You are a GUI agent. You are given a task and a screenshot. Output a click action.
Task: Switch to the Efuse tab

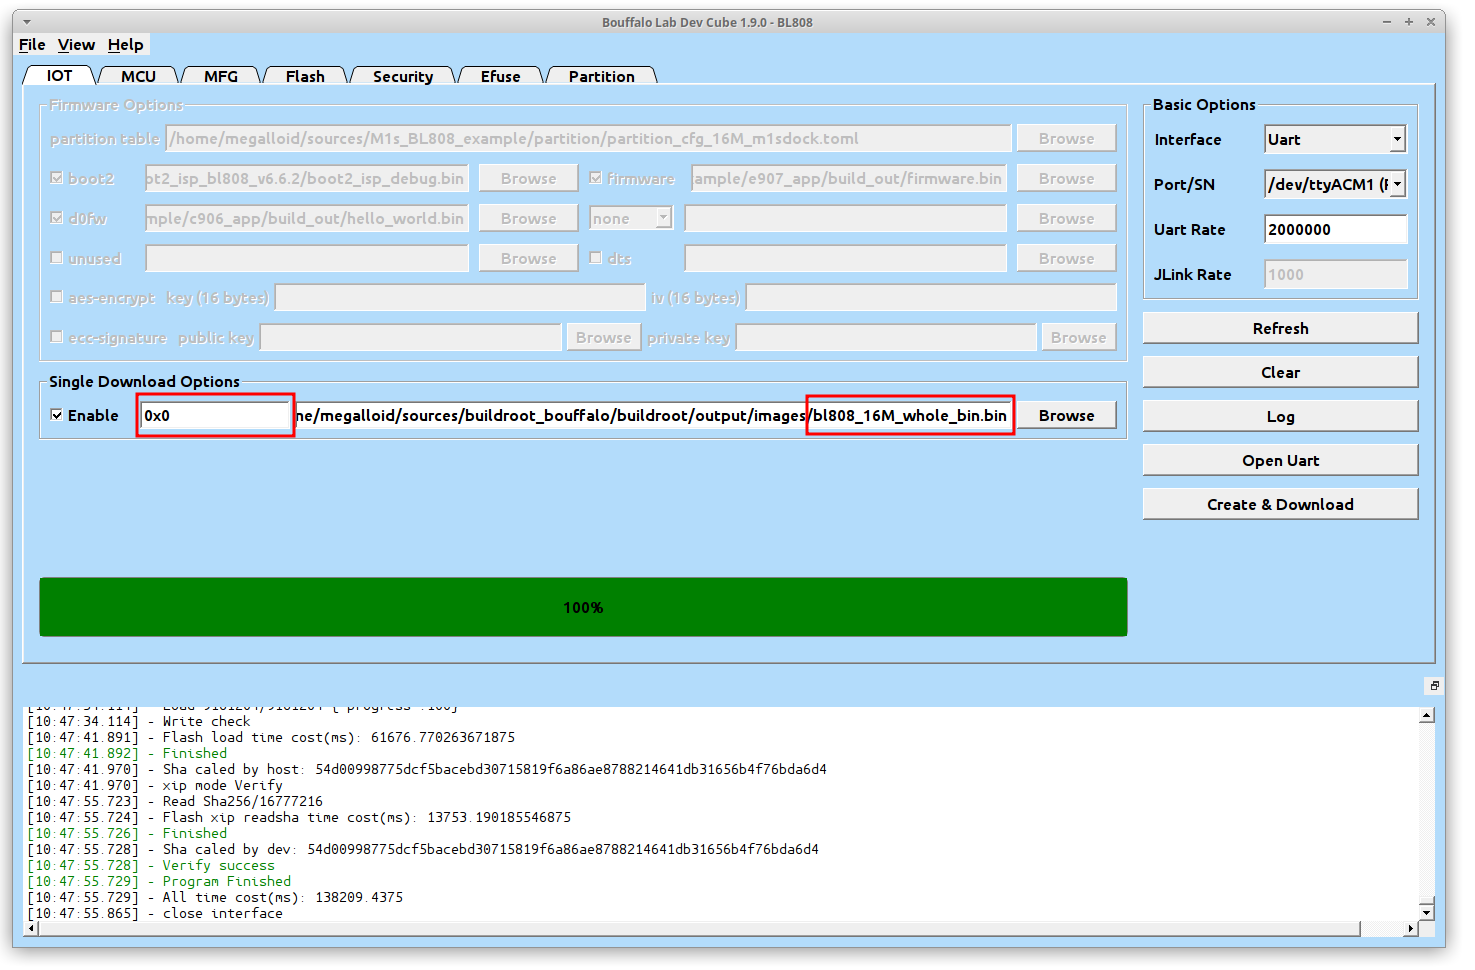(x=500, y=76)
